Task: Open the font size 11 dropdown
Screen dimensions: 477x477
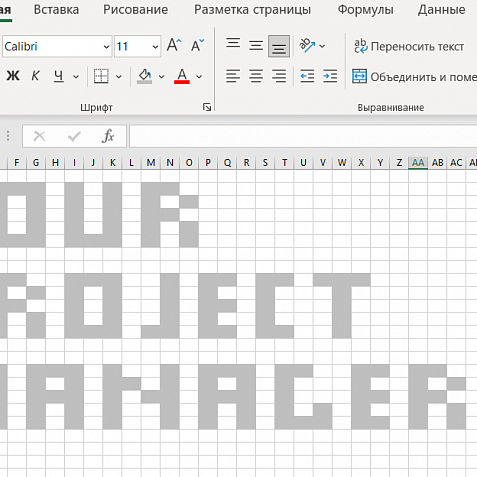Action: [155, 47]
